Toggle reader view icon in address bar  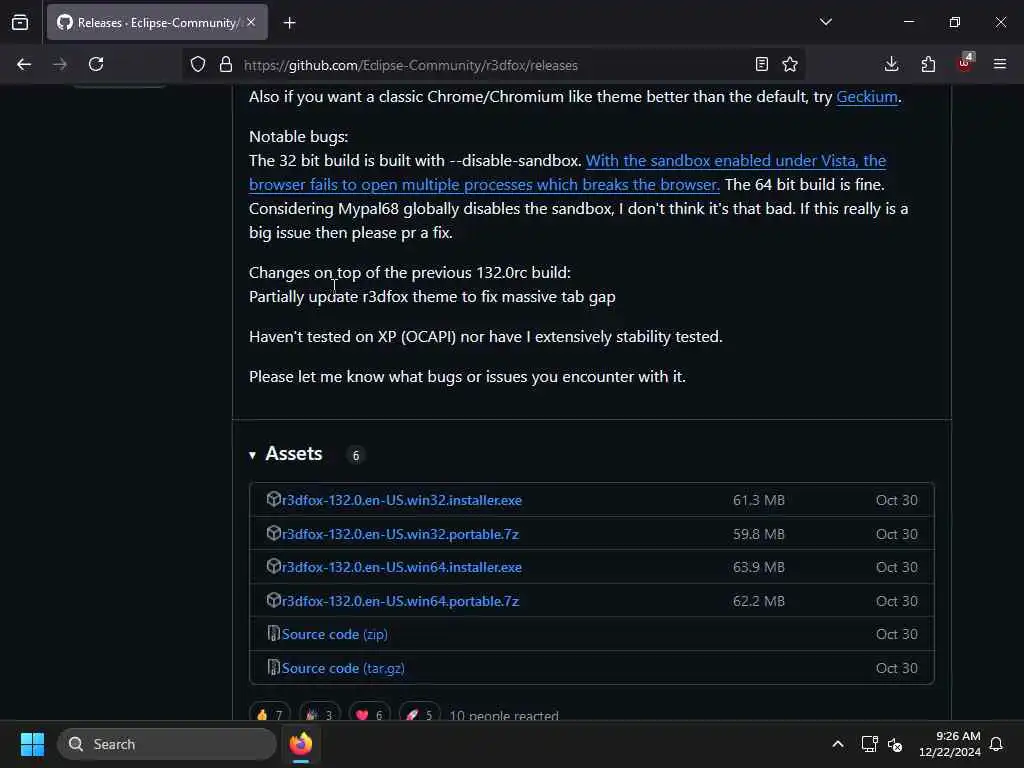point(761,64)
